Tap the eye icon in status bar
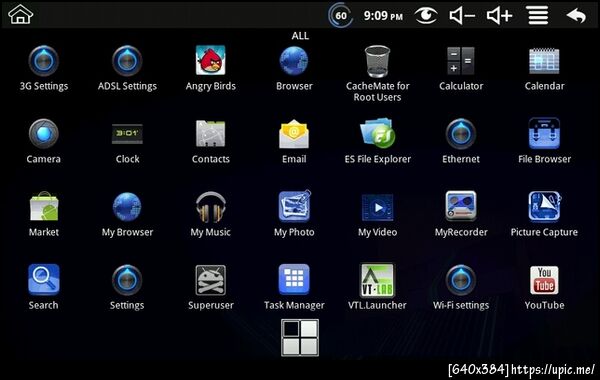The width and height of the screenshot is (600, 380). 426,16
